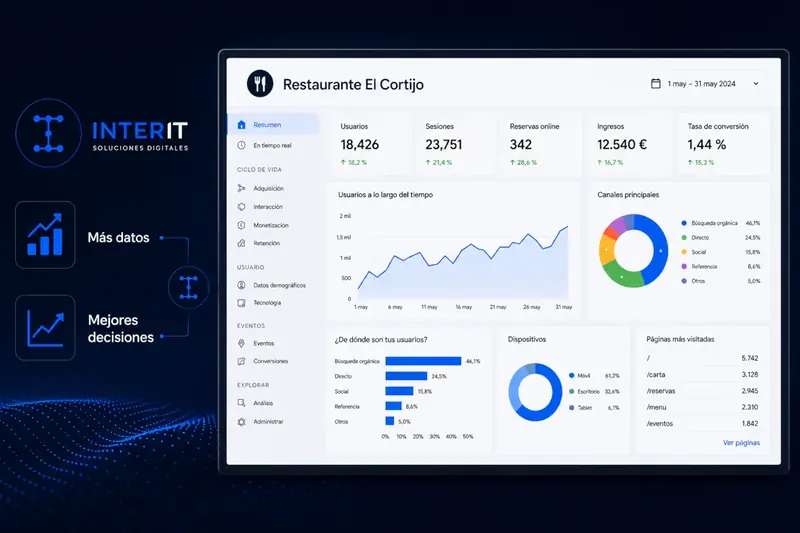Click the INTERIT logo emblem

point(48,133)
